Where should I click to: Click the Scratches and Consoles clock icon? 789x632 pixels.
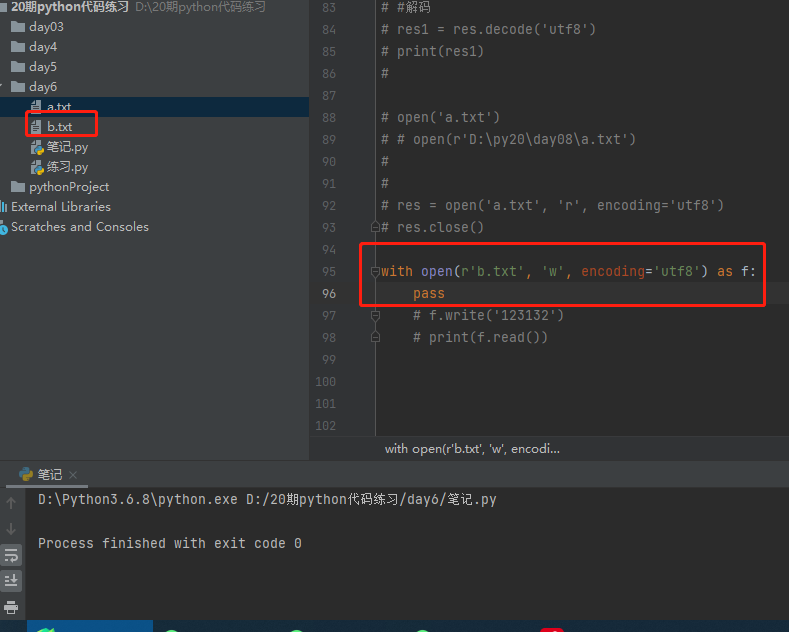4,228
